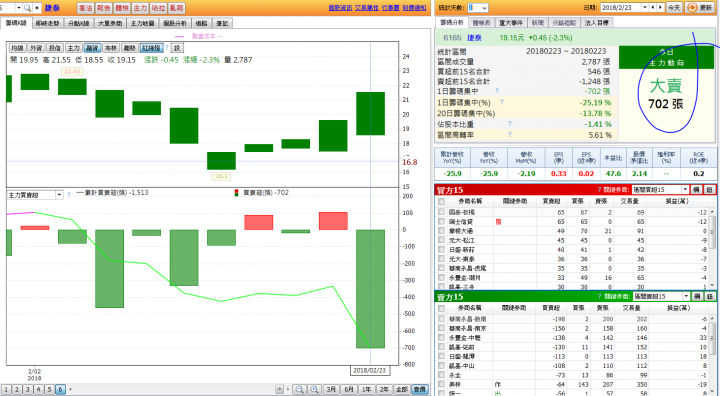Select the 2年 time range

click(384, 389)
